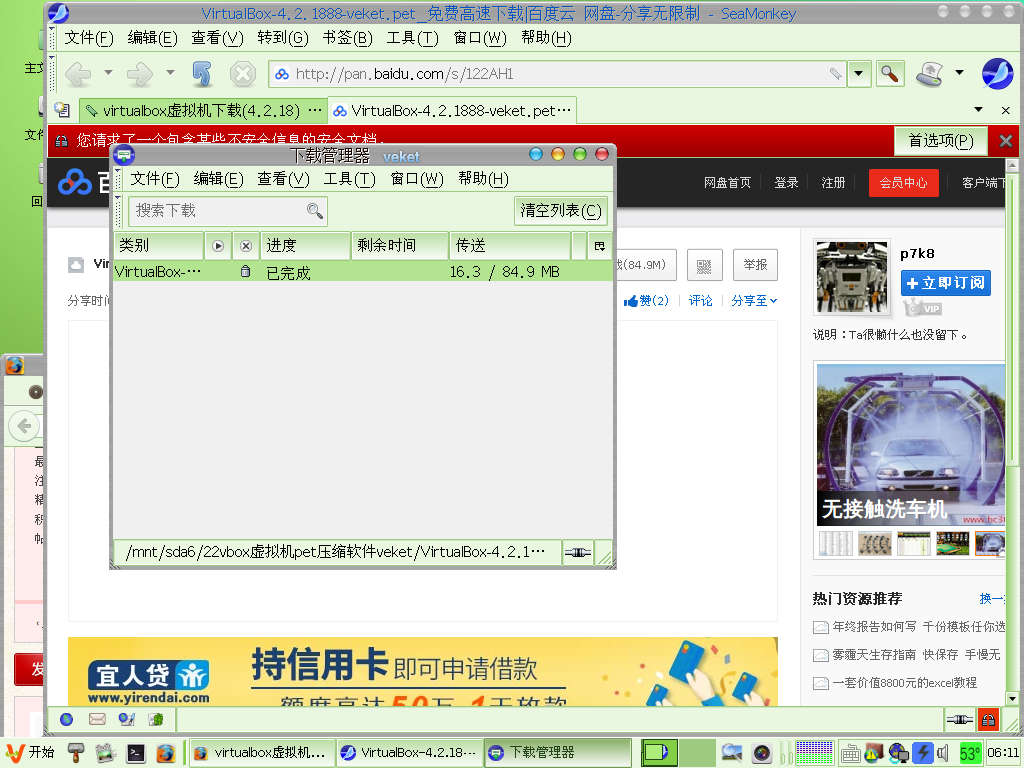The height and width of the screenshot is (768, 1024).
Task: Click the 无接触洗车机 ad image
Action: click(x=910, y=445)
